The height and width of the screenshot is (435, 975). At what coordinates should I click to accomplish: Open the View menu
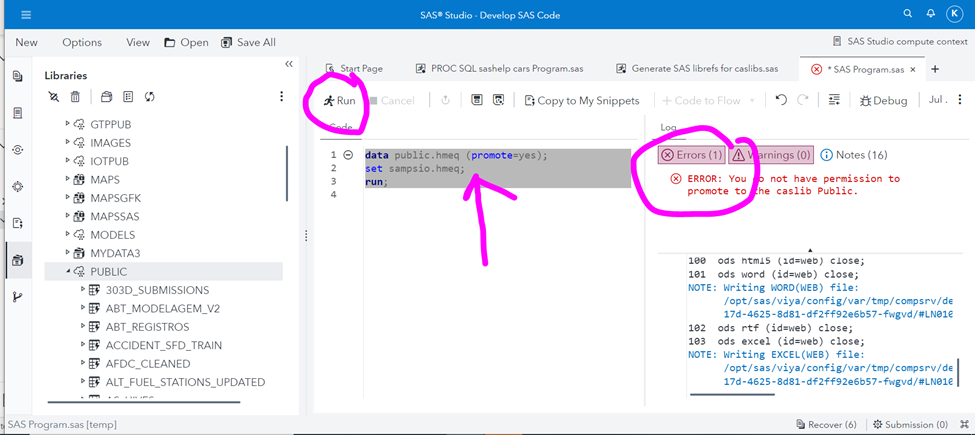tap(138, 42)
